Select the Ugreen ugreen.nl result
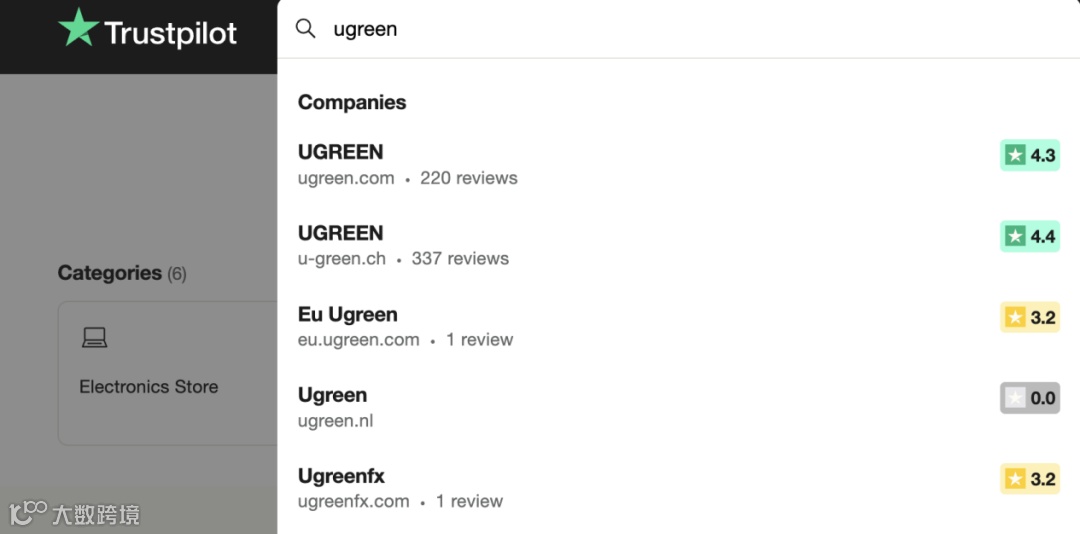 tap(678, 407)
